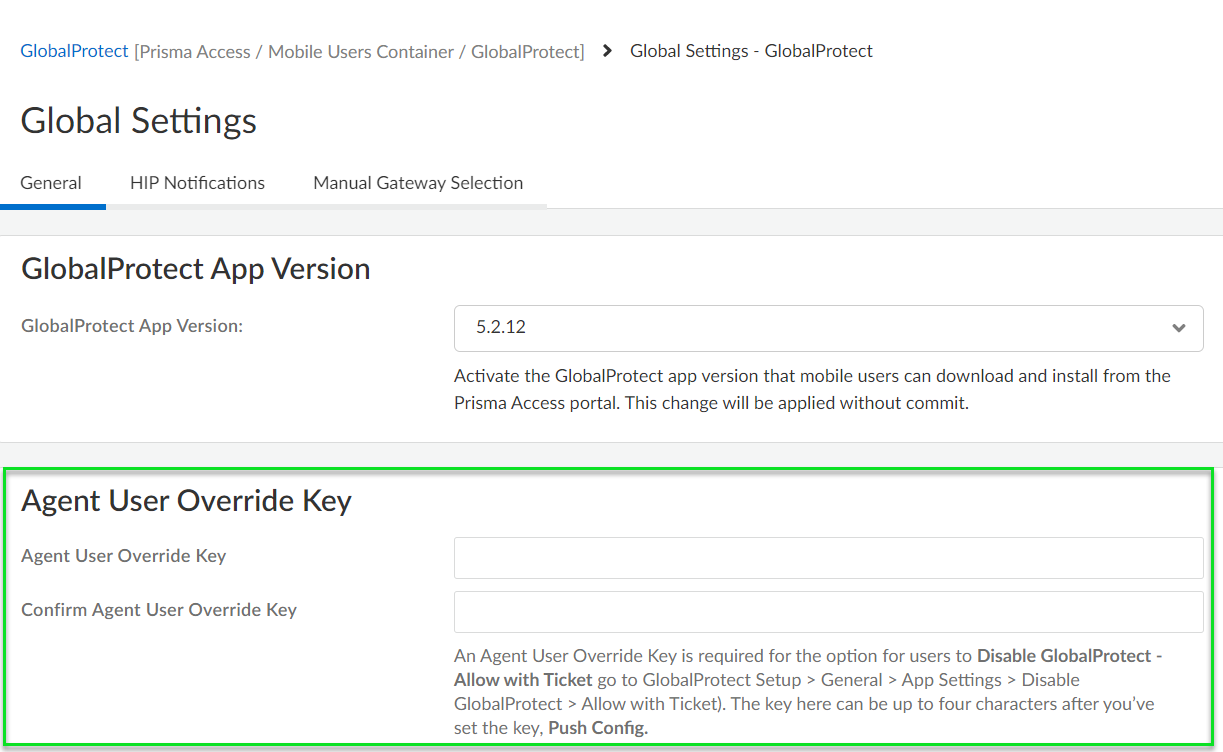Click the 'GlobalProtect App Version:' field label
Screen dimensions: 1223x752
pos(132,326)
